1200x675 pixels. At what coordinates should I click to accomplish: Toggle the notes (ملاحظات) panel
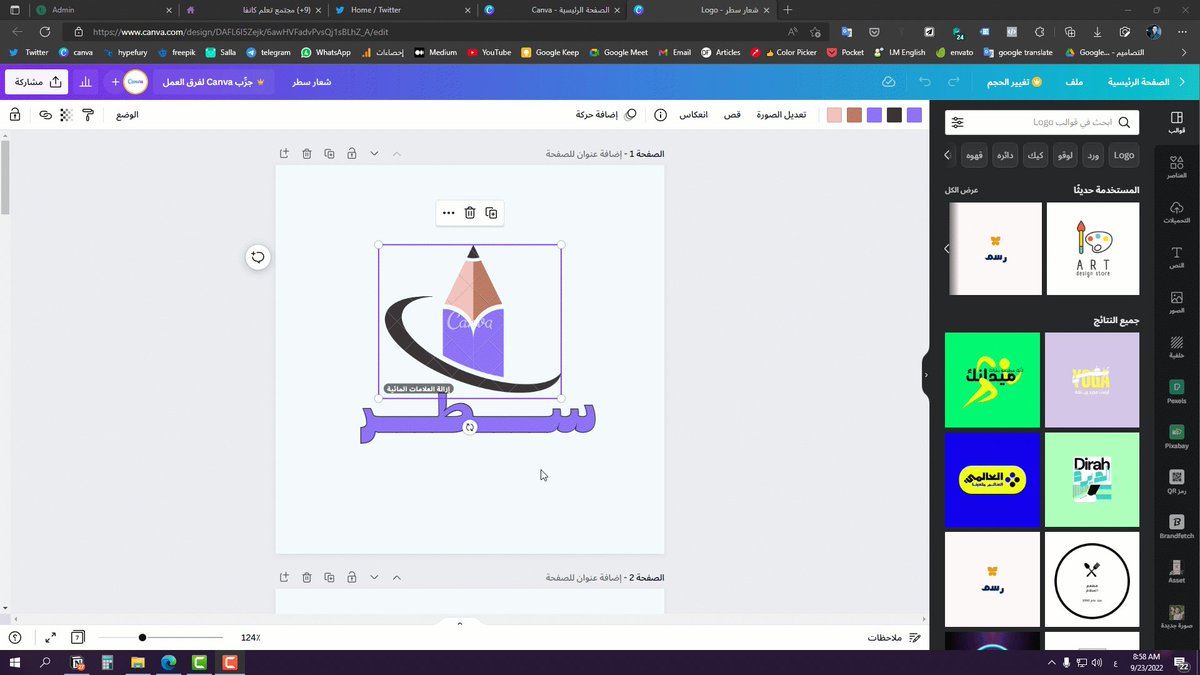pyautogui.click(x=893, y=637)
